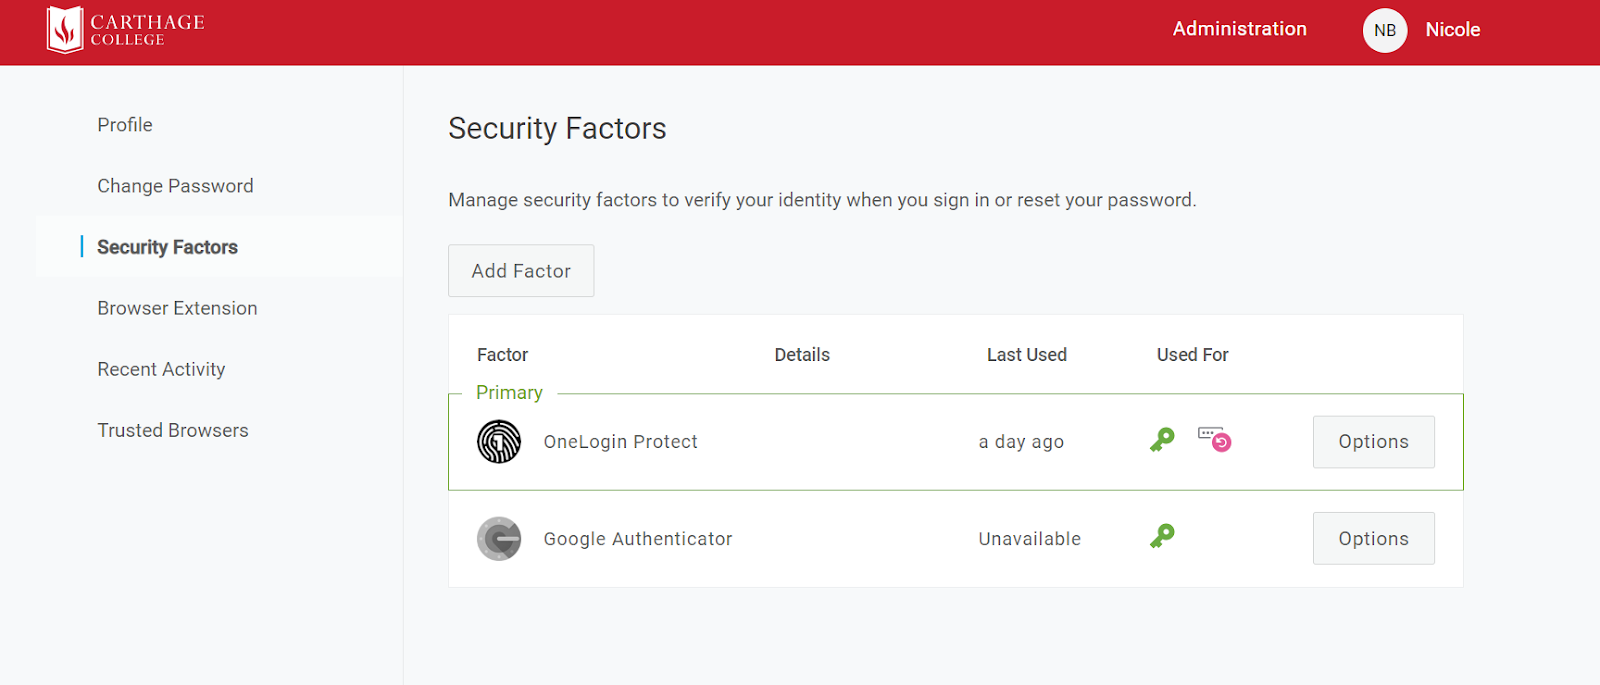Click the OneLogin Protect factor name
Screen dimensions: 1600x685
pyautogui.click(x=621, y=442)
